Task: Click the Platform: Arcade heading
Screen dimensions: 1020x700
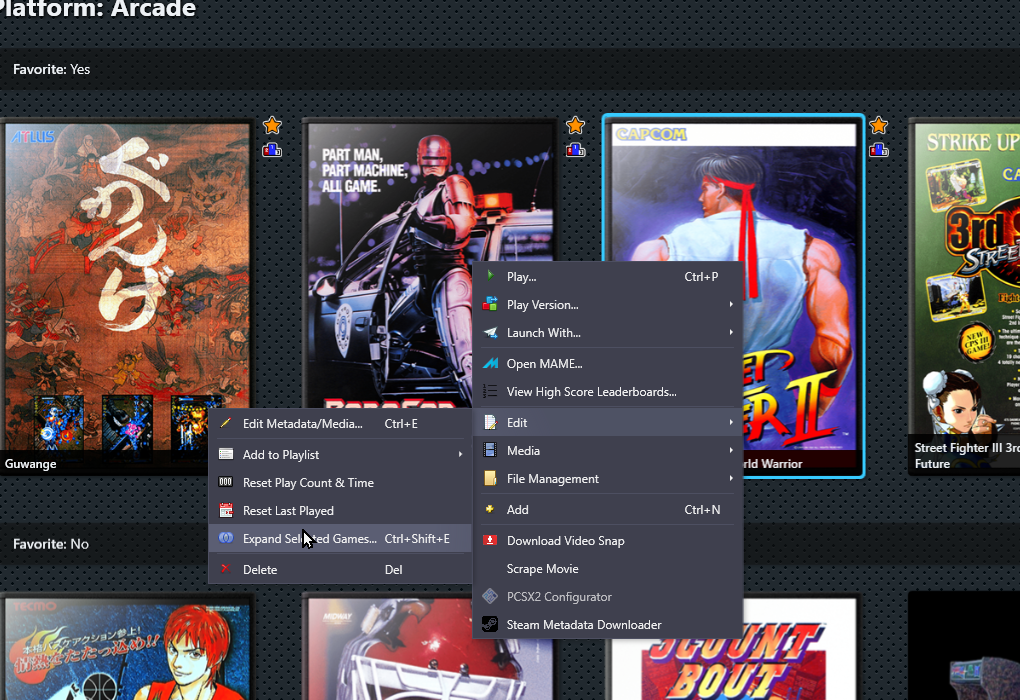Action: [98, 9]
